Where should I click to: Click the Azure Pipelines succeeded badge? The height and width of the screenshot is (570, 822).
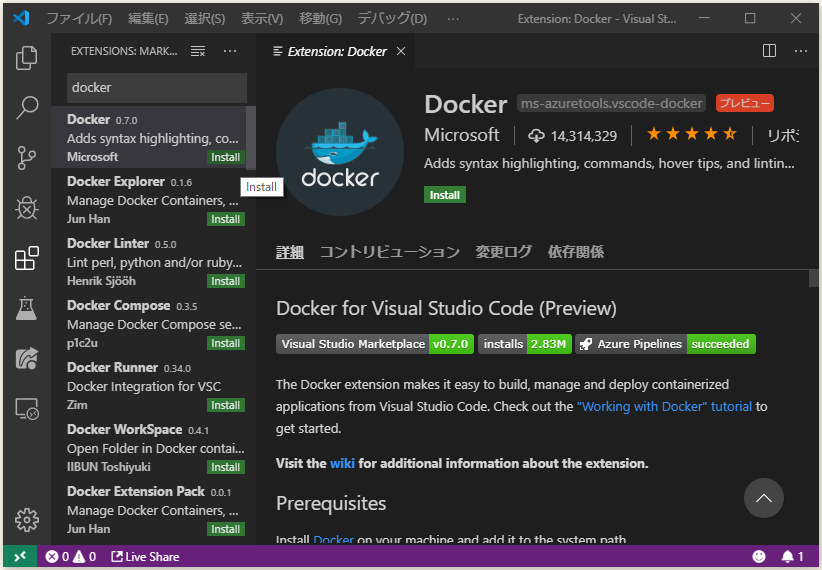tap(665, 344)
